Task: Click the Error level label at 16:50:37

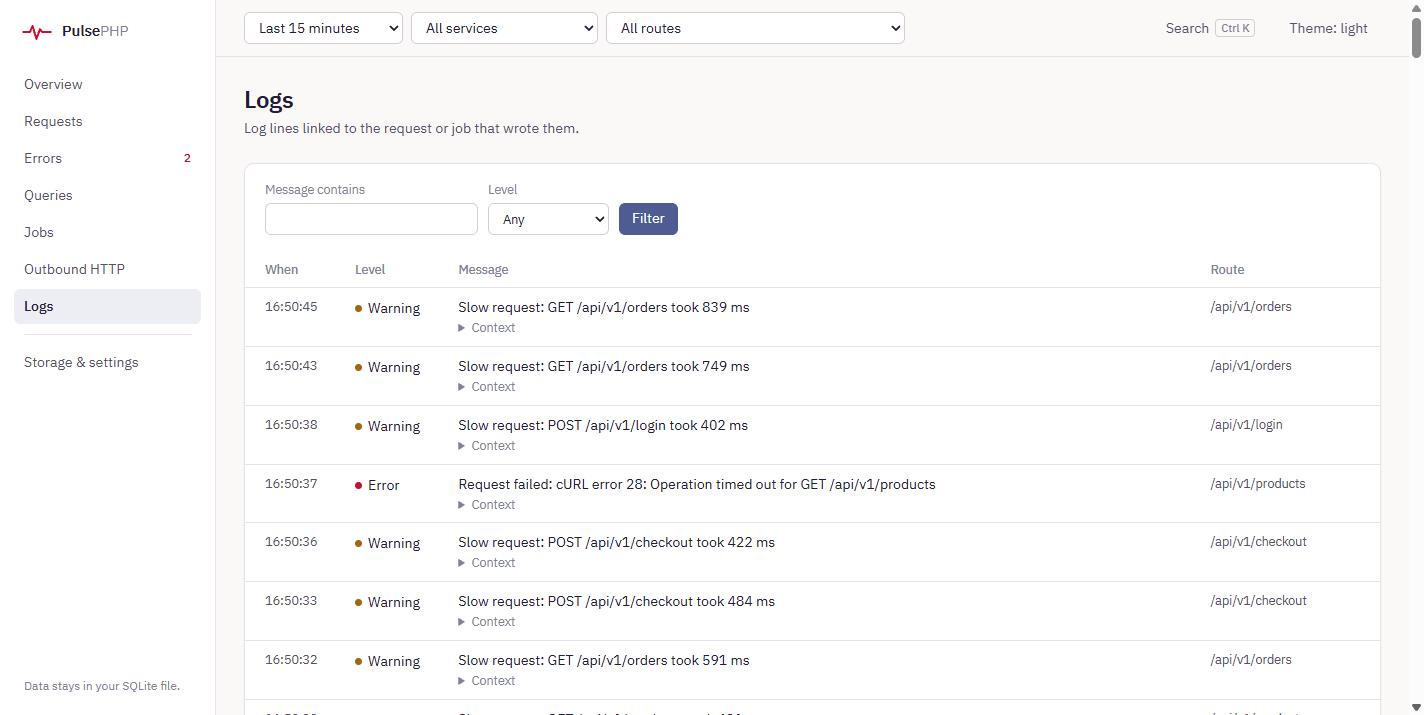Action: (377, 485)
